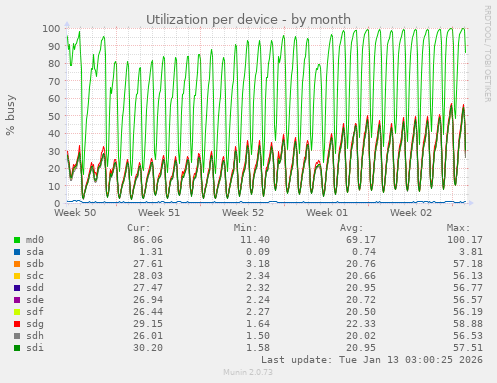The image size is (497, 383).
Task: Click the sdd dark blue legend swatch
Action: tap(17, 288)
